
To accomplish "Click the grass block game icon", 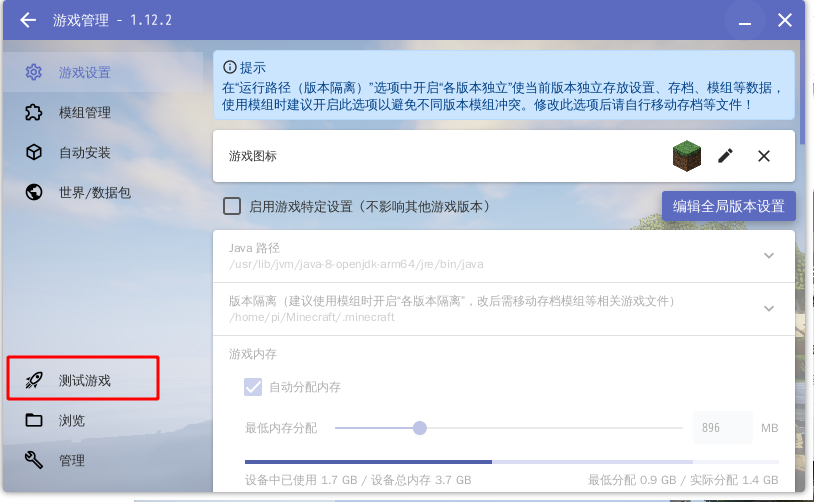I will (x=687, y=156).
